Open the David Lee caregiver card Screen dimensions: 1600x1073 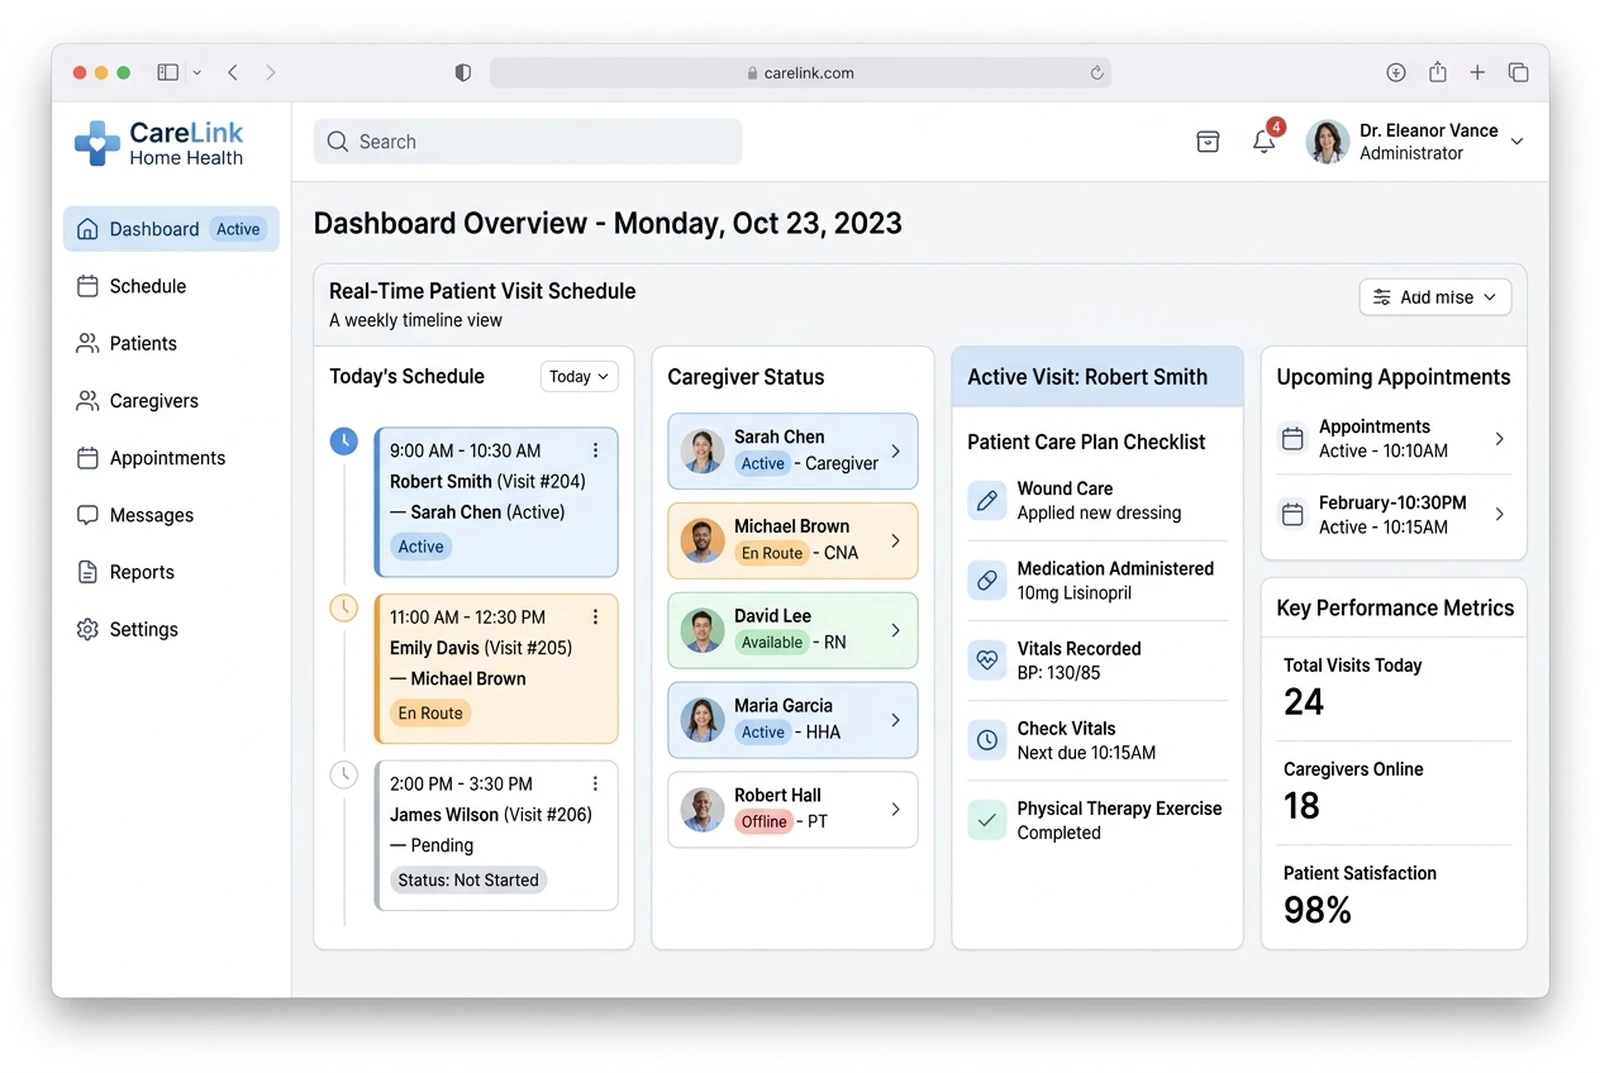click(792, 630)
